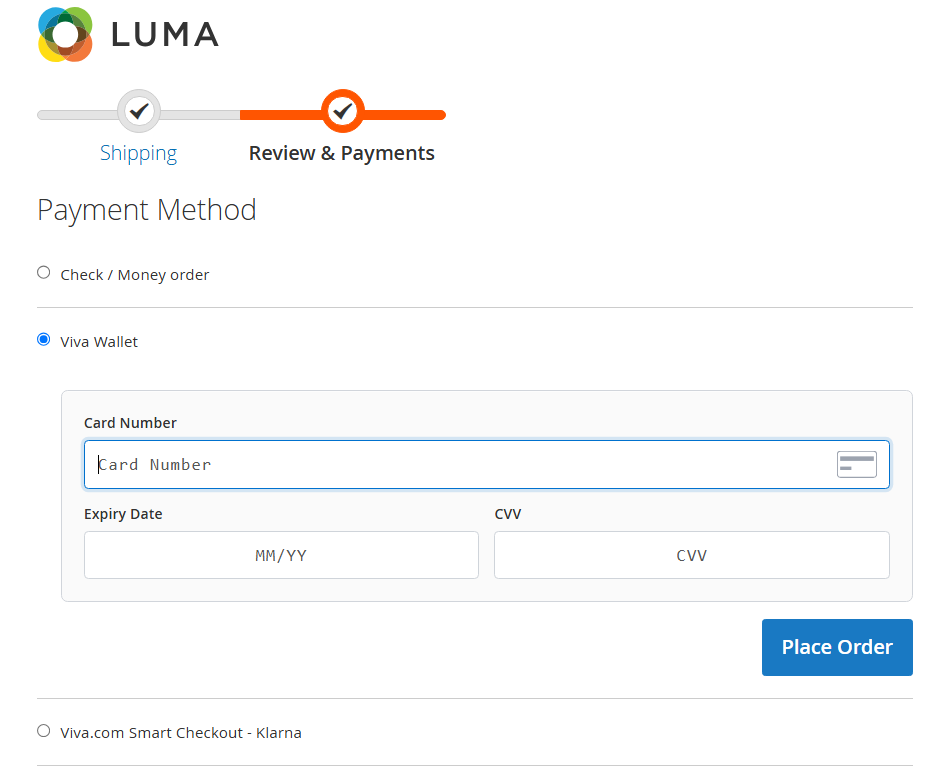This screenshot has width=936, height=775.
Task: Choose Viva.com Smart Checkout - Klarna option
Action: click(x=44, y=731)
